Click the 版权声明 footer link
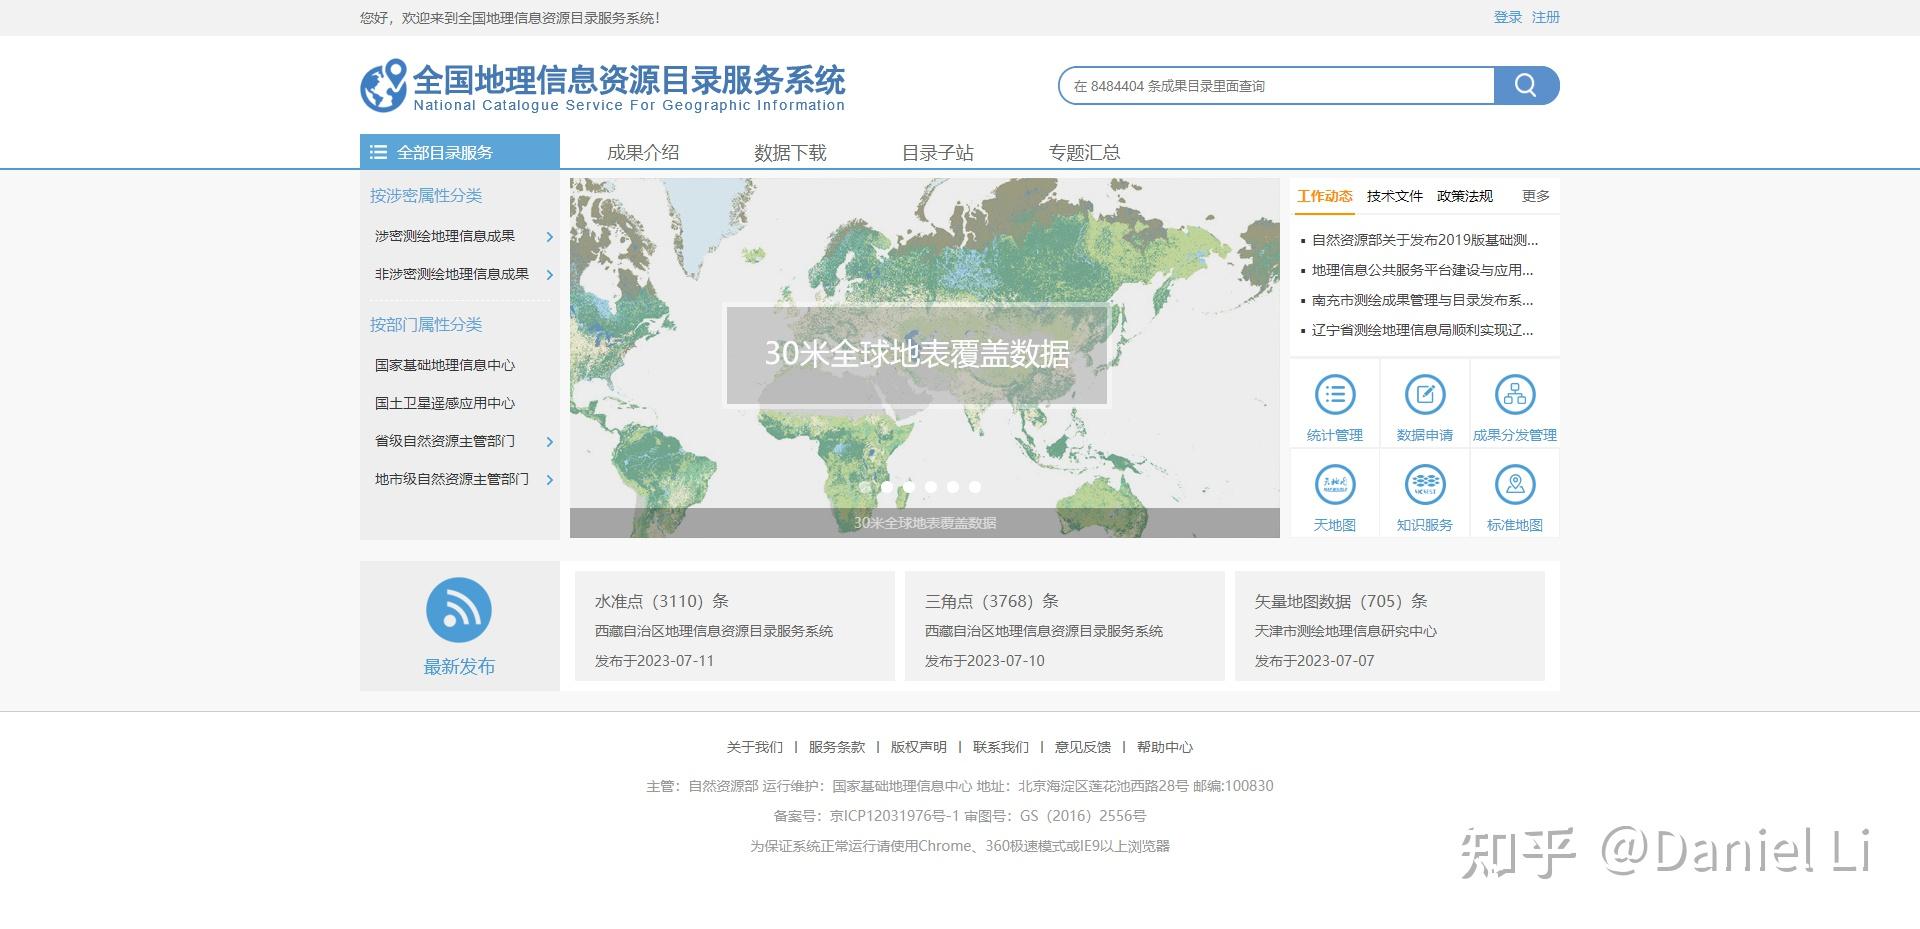Image resolution: width=1920 pixels, height=929 pixels. tap(919, 747)
